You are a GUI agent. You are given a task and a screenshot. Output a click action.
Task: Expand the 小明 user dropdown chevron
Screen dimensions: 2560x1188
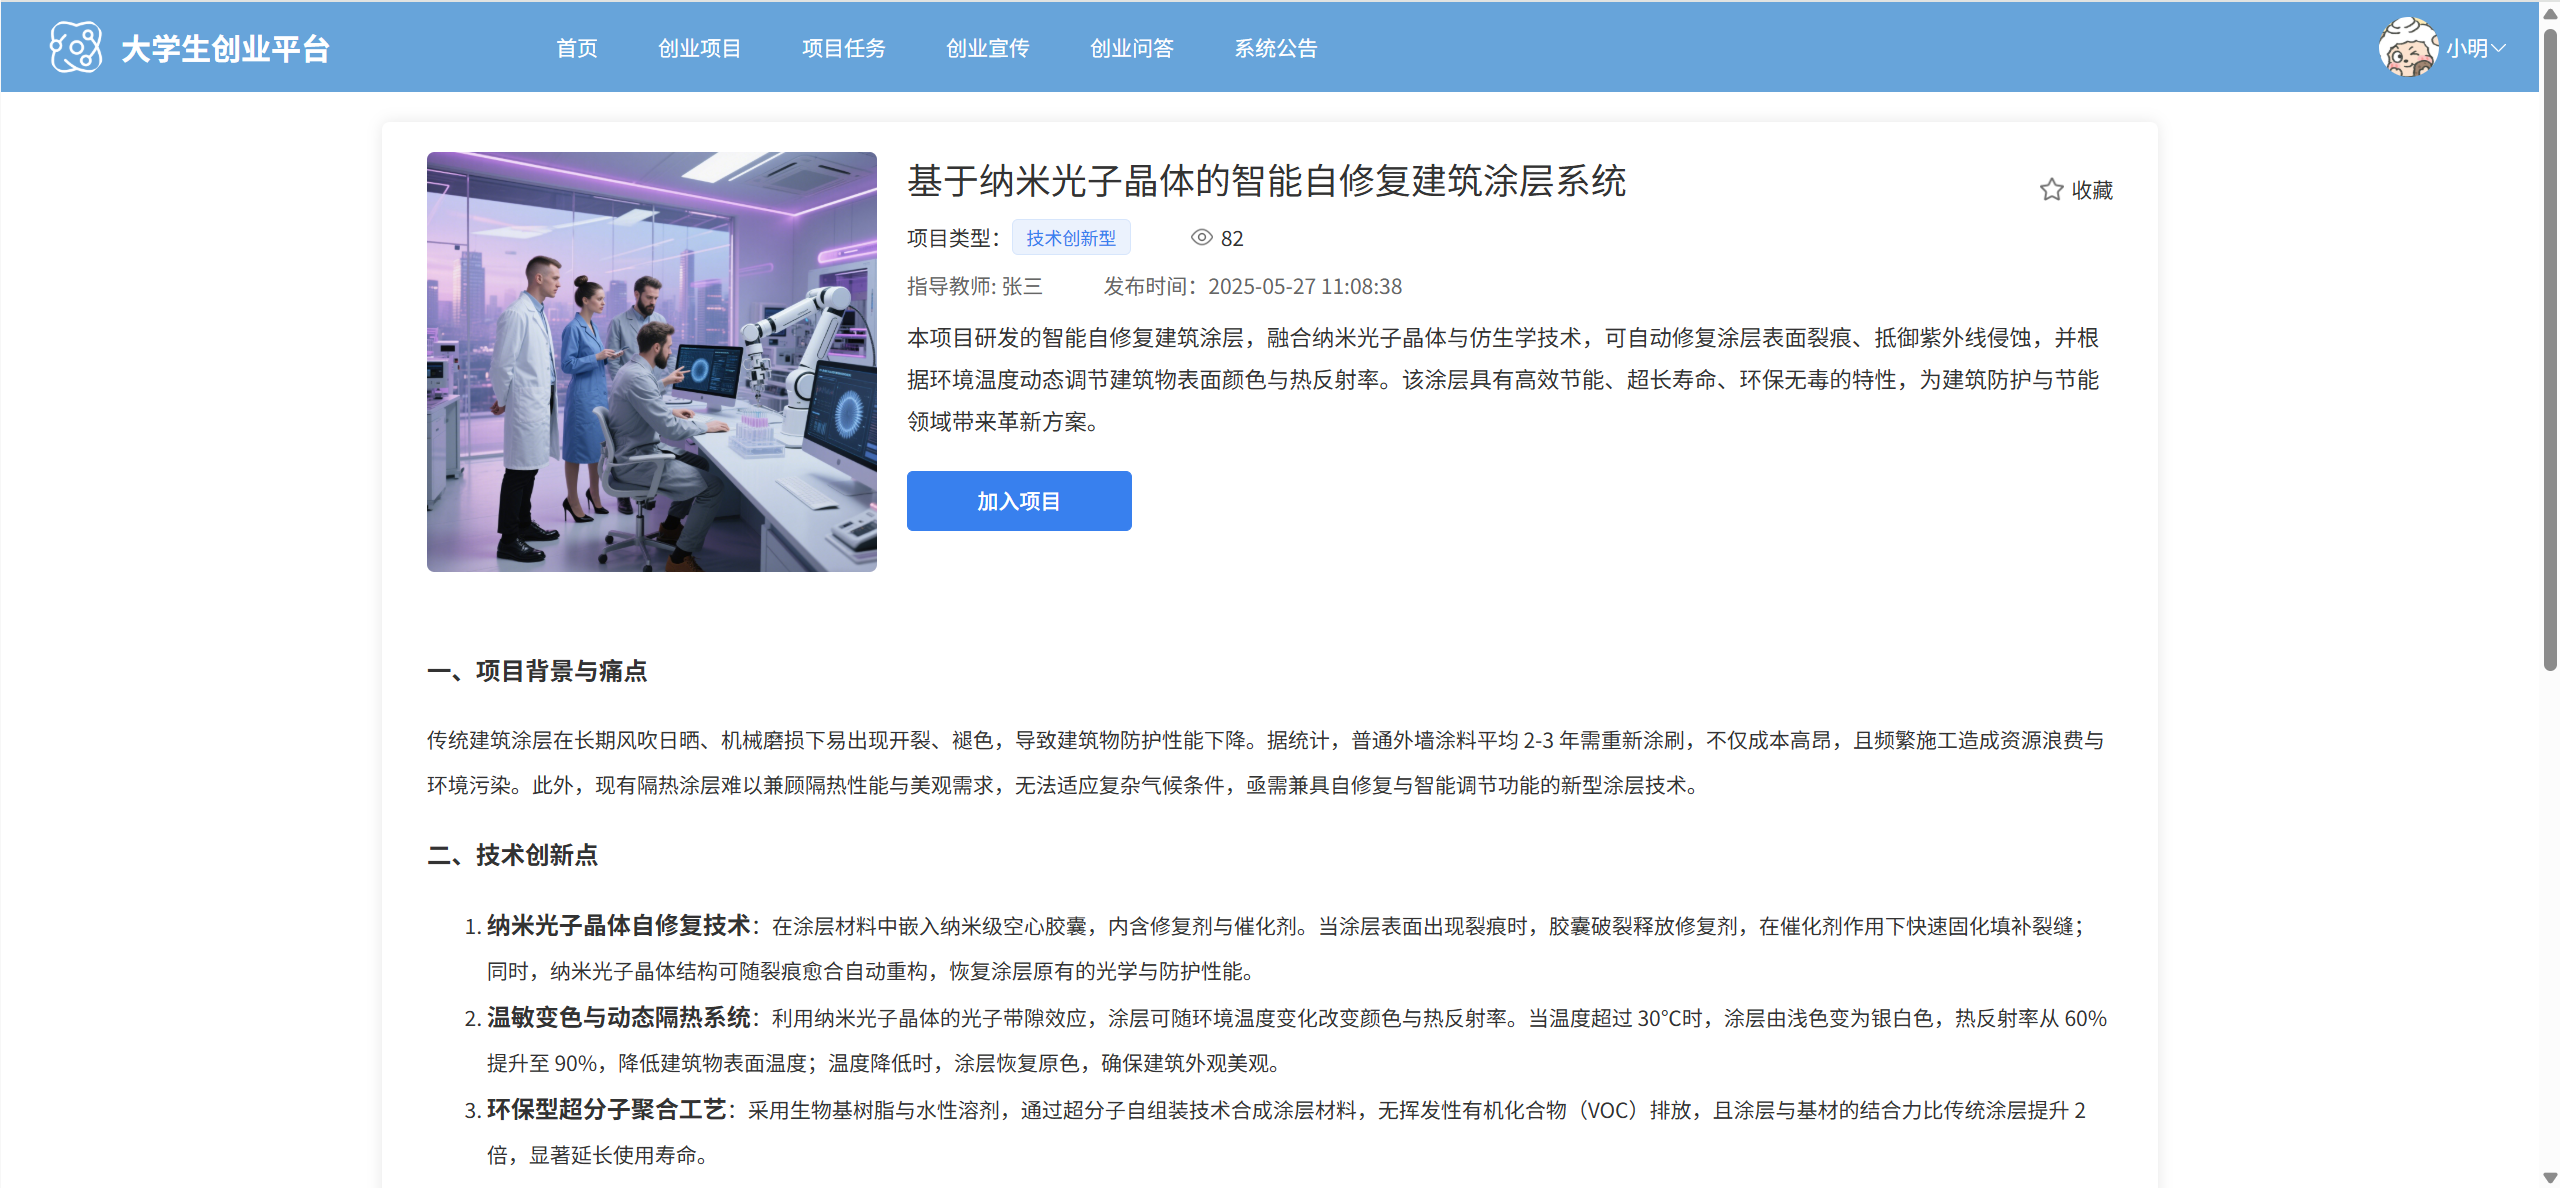tap(2499, 48)
